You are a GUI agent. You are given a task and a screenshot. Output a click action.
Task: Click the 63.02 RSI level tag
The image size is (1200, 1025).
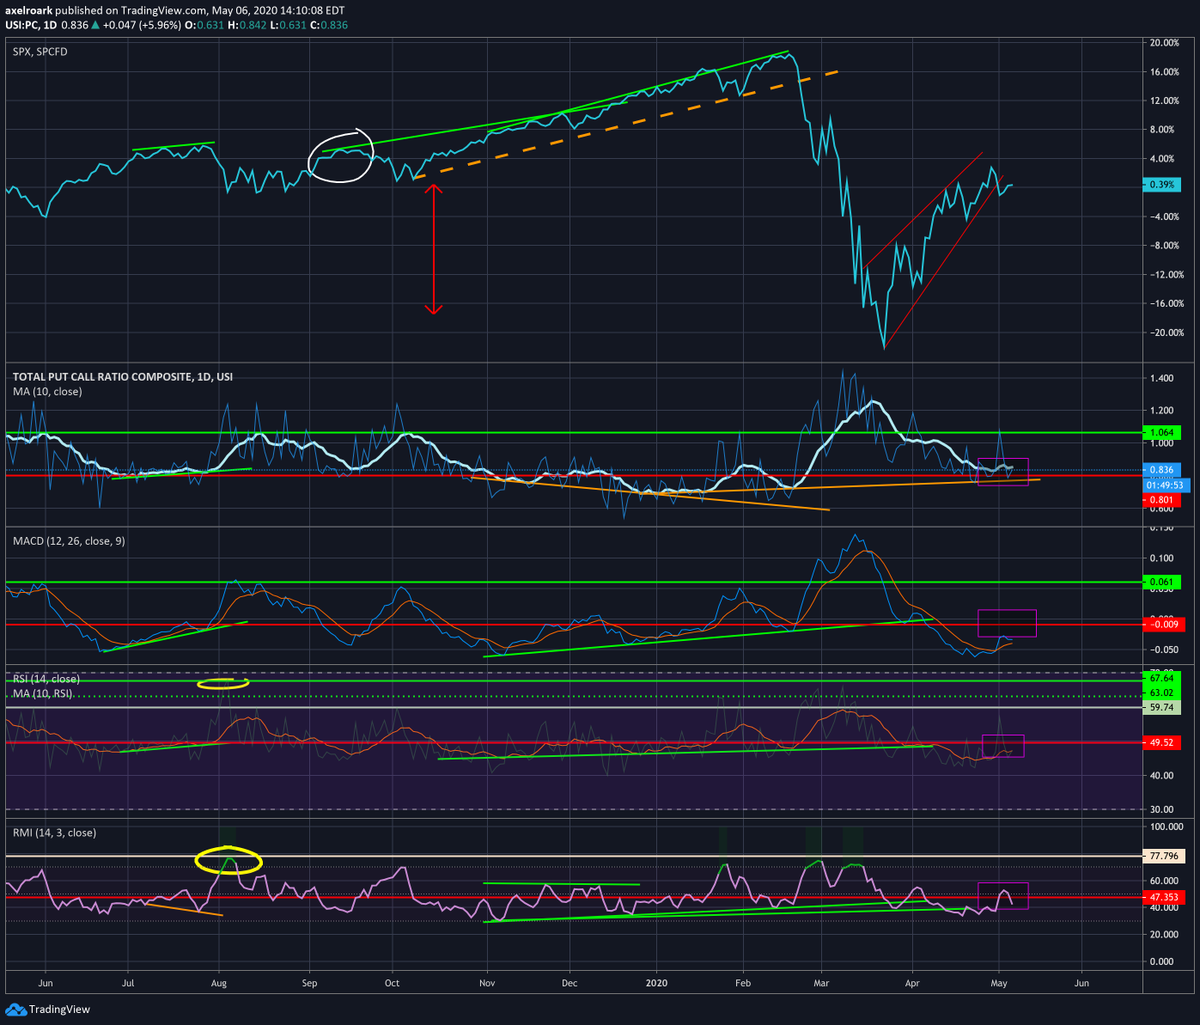pyautogui.click(x=1160, y=694)
